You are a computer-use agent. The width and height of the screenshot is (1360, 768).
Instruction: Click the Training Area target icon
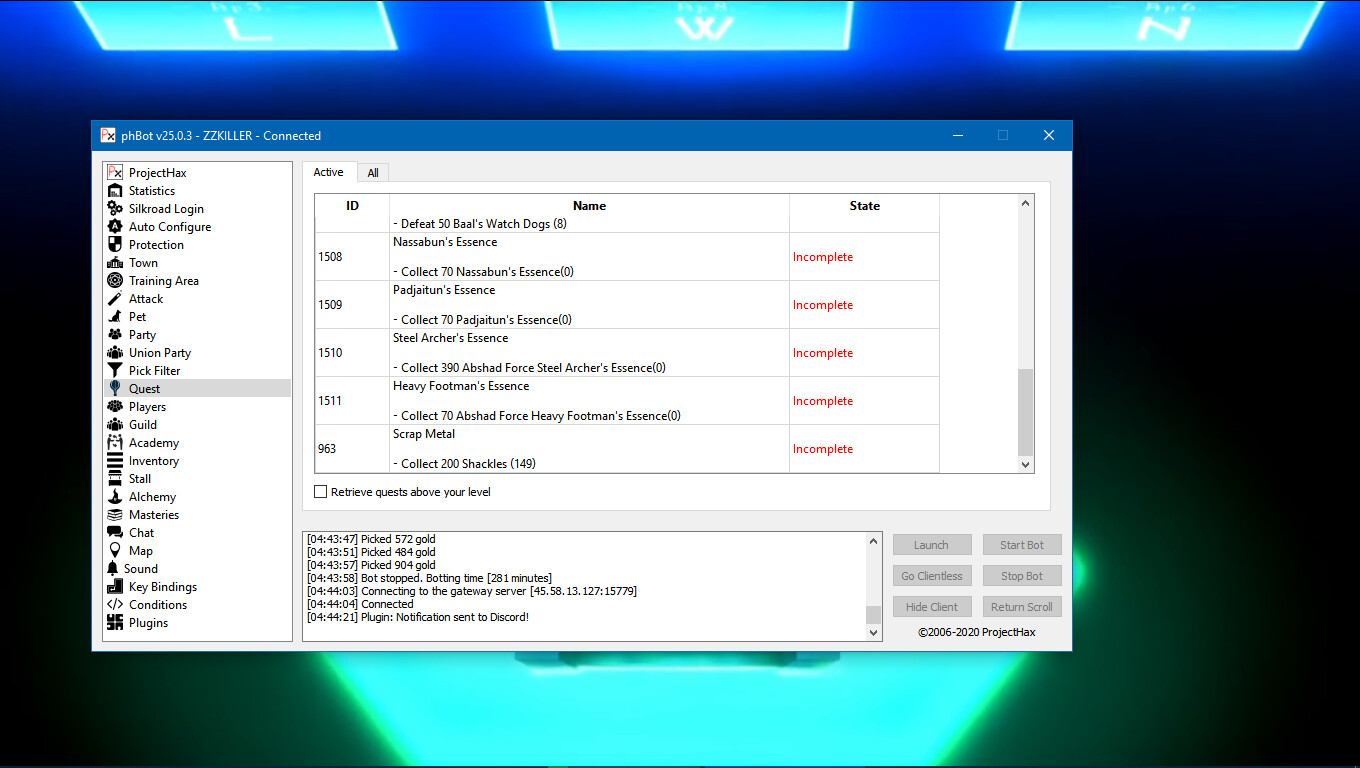coord(115,281)
